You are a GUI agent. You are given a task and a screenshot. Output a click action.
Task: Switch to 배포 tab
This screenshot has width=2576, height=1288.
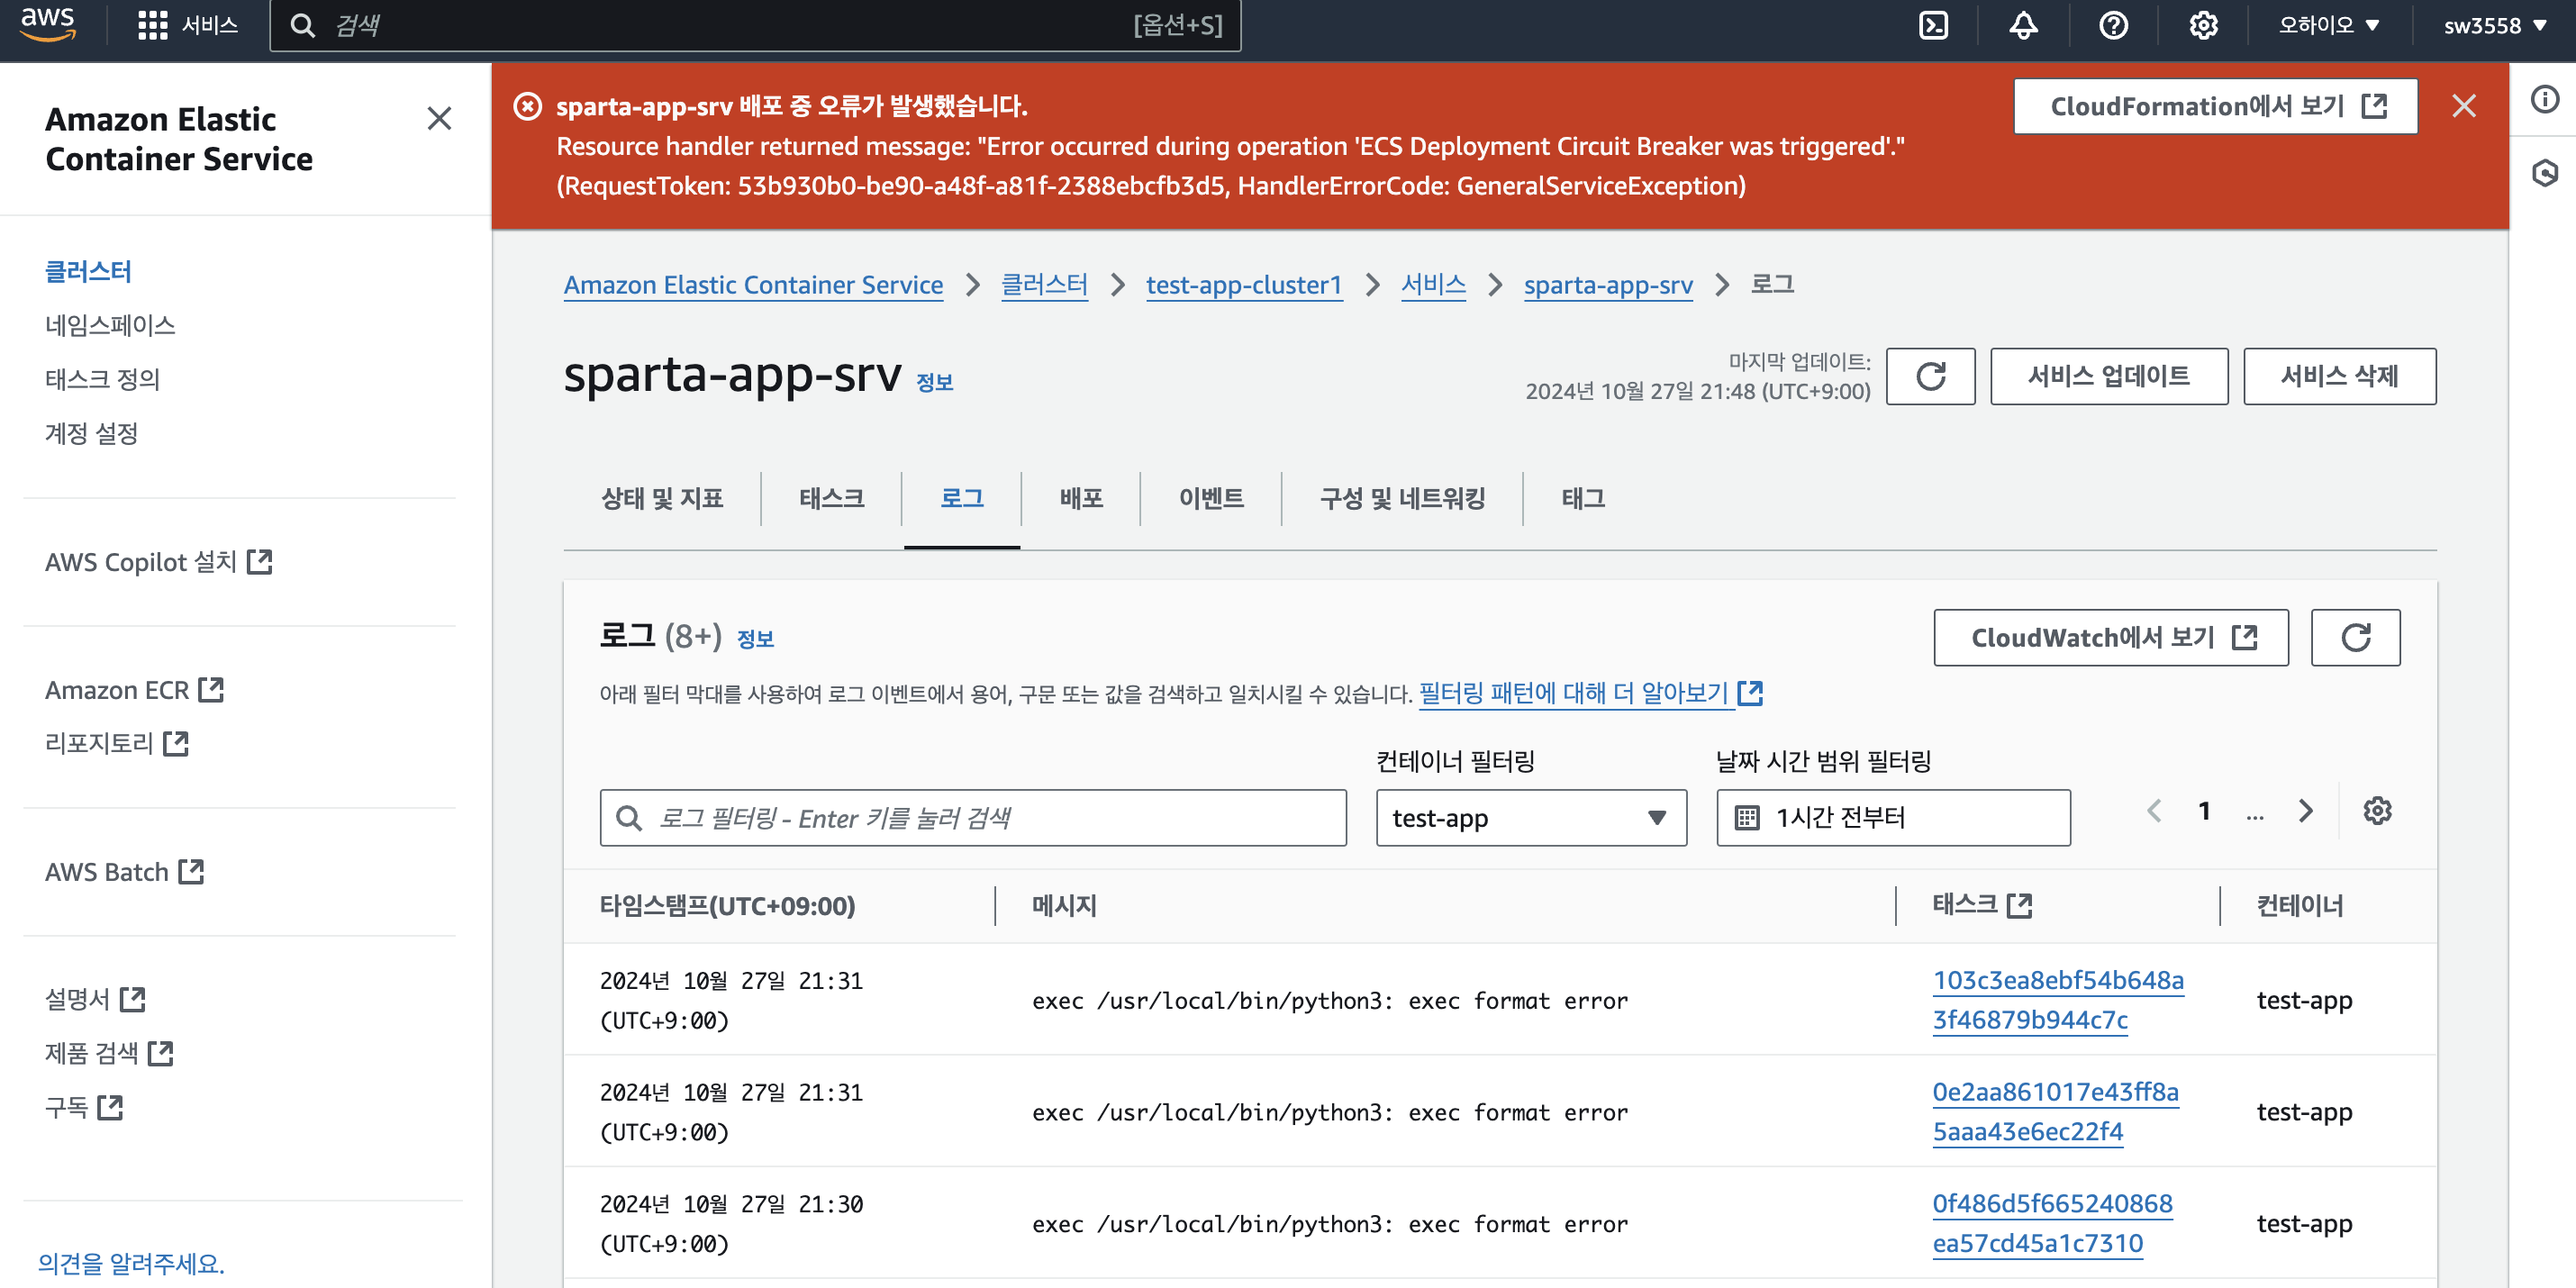1081,498
